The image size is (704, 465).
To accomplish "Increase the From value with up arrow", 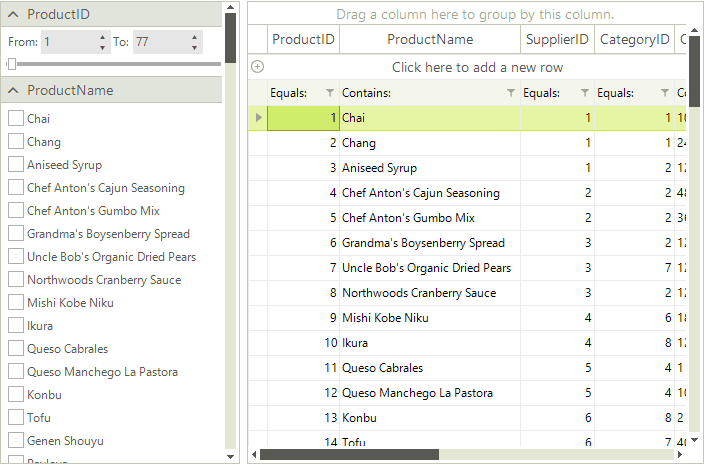I will point(102,37).
